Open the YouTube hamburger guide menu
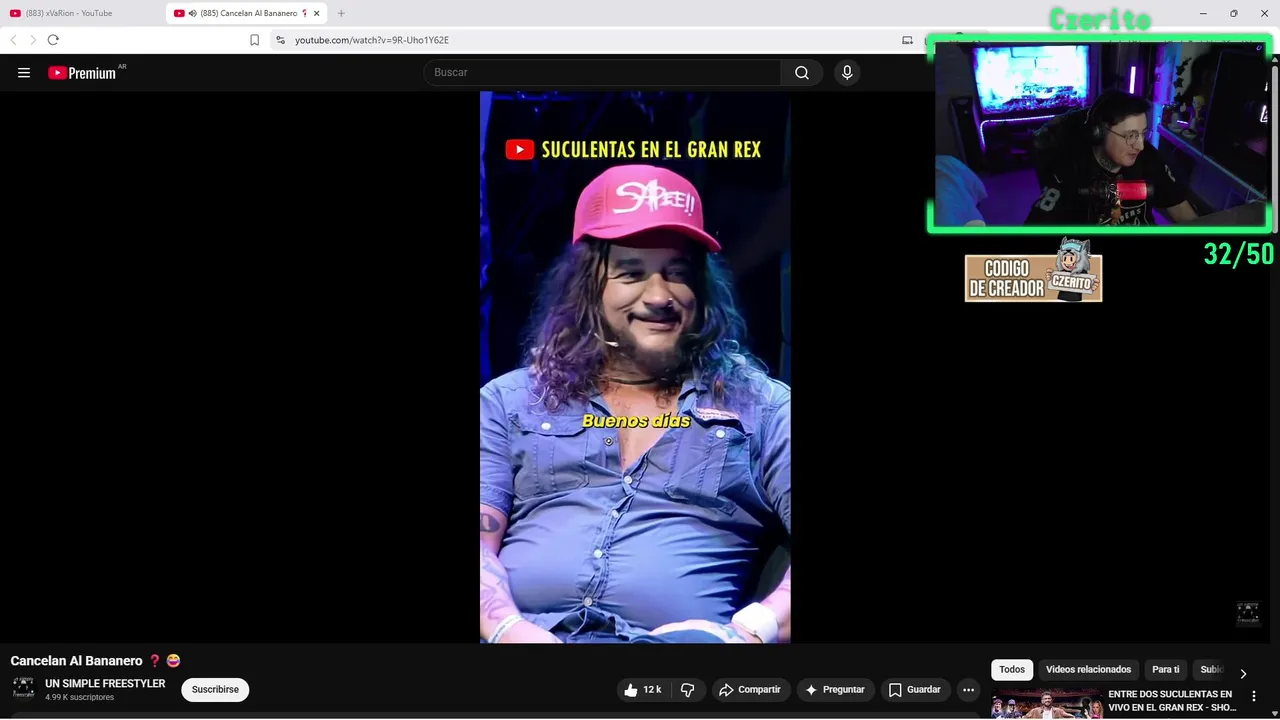The image size is (1280, 720). 24,73
